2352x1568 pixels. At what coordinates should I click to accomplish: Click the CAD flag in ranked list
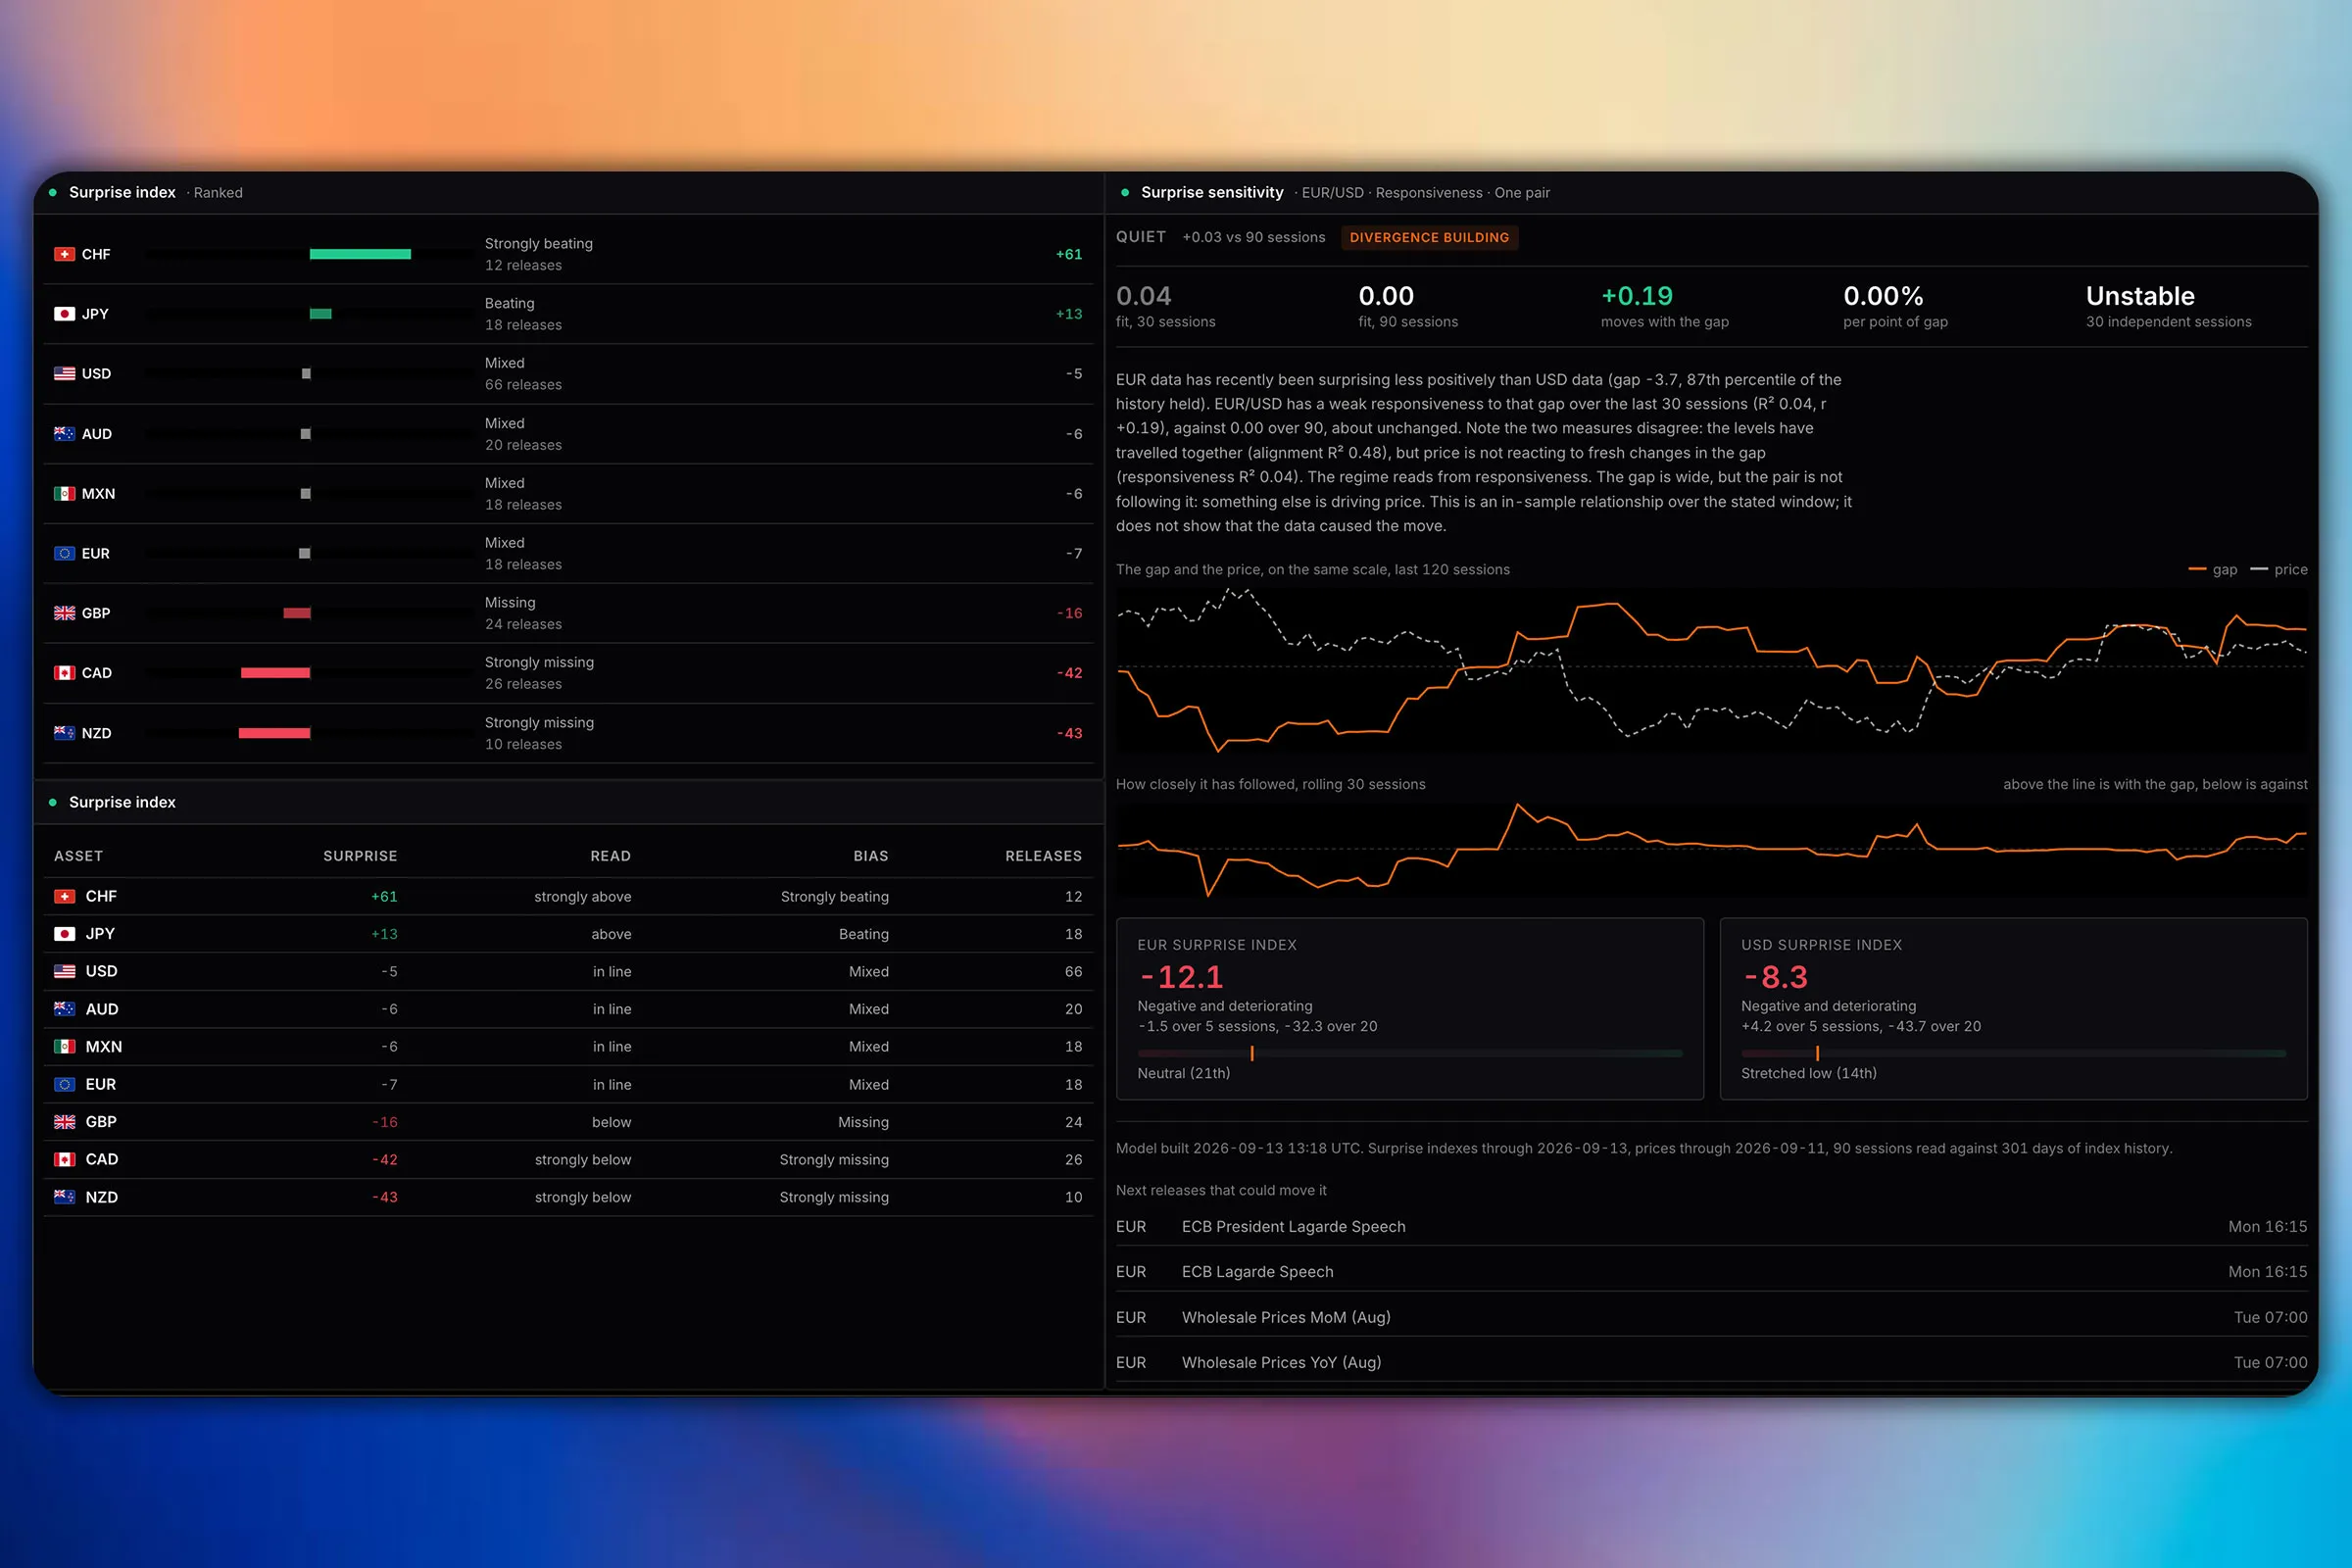(64, 673)
